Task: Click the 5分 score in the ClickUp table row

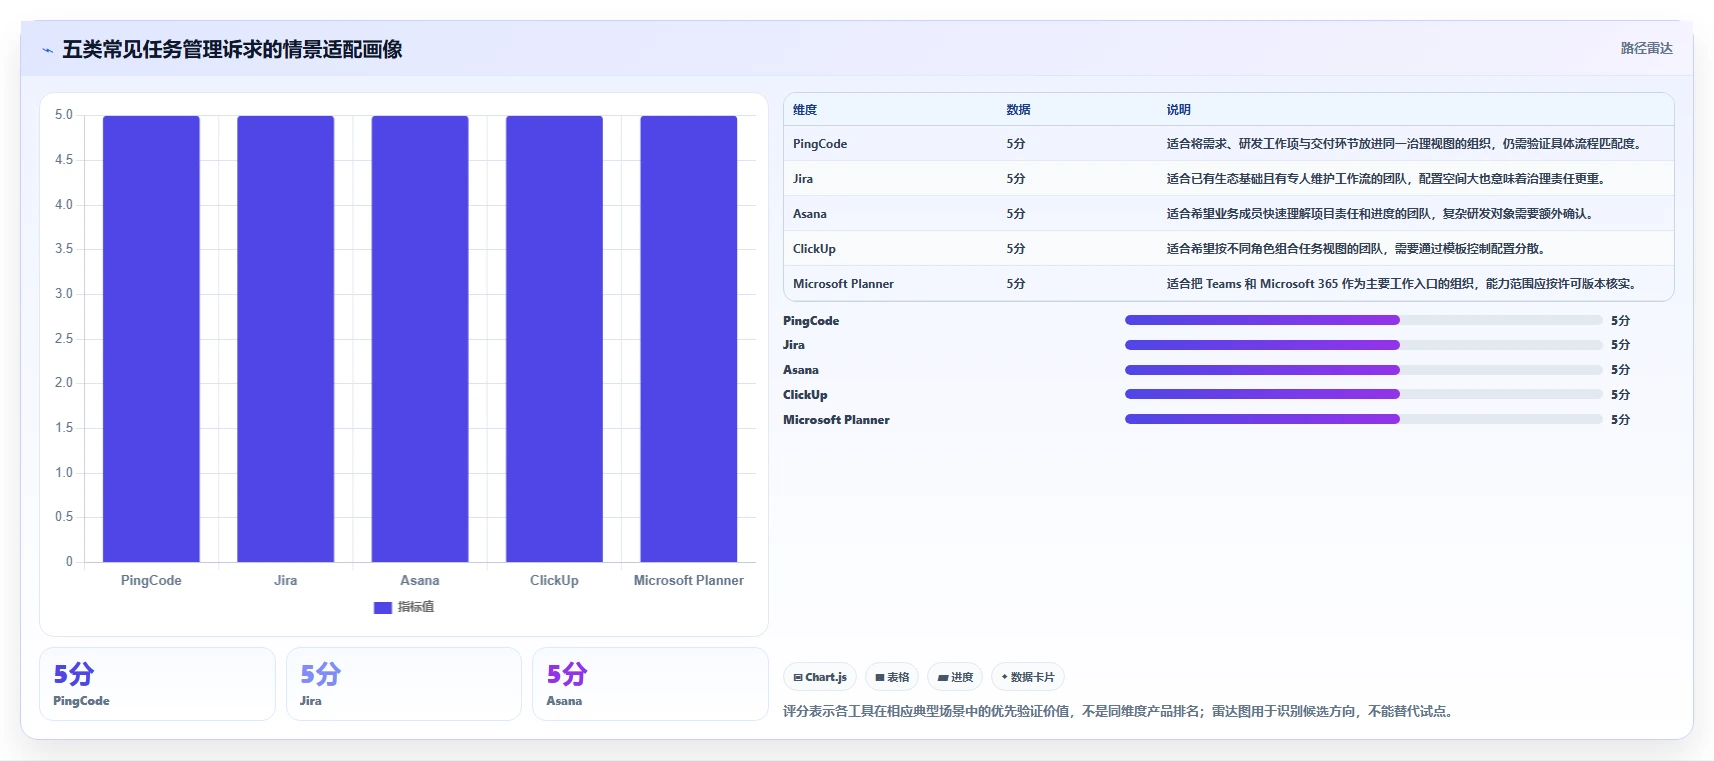Action: tap(1016, 249)
